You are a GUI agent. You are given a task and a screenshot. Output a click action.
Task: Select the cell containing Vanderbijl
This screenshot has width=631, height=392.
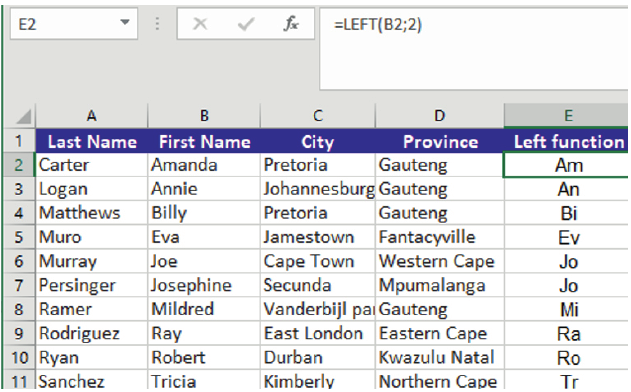(x=318, y=309)
